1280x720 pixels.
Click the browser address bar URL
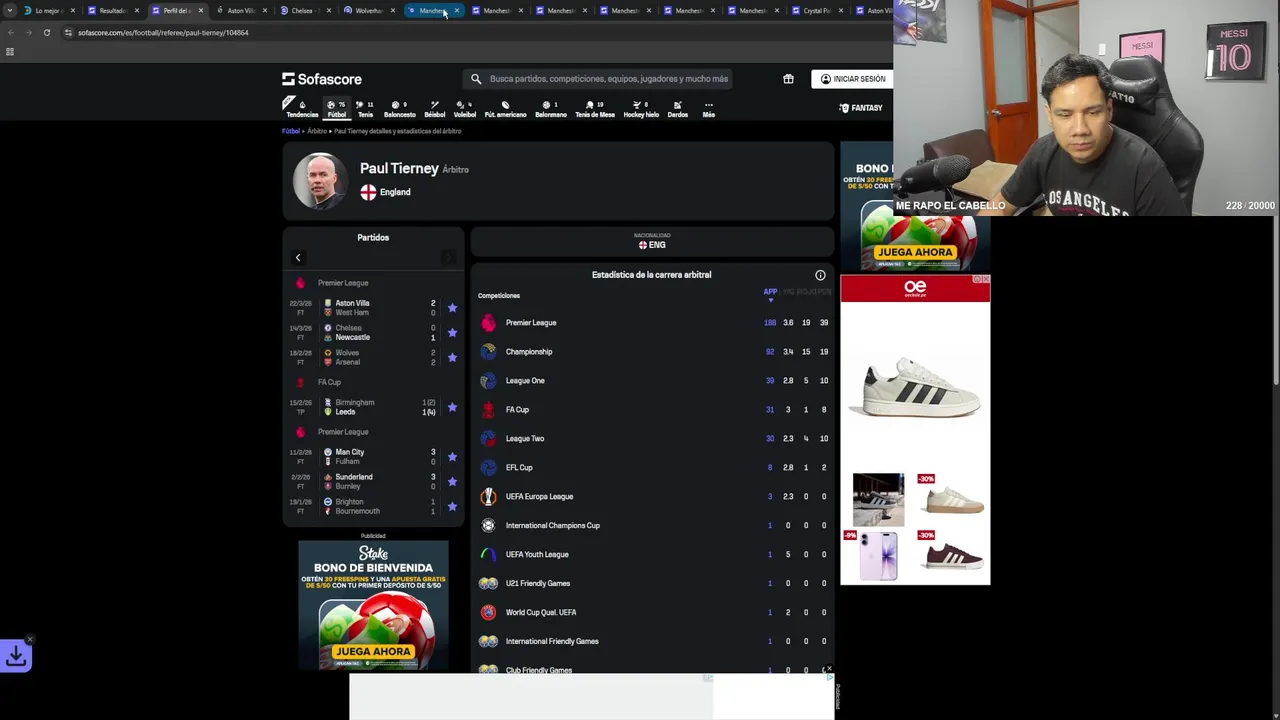pos(163,32)
